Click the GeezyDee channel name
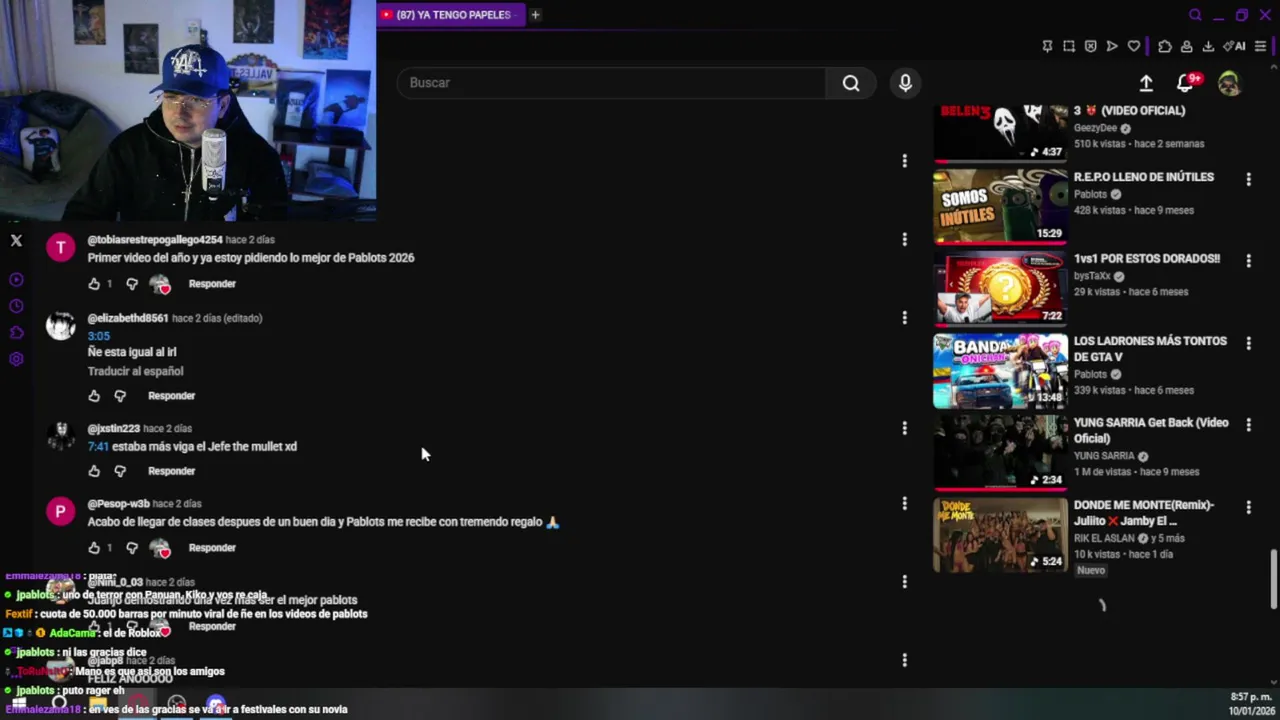The image size is (1280, 720). coord(1095,128)
